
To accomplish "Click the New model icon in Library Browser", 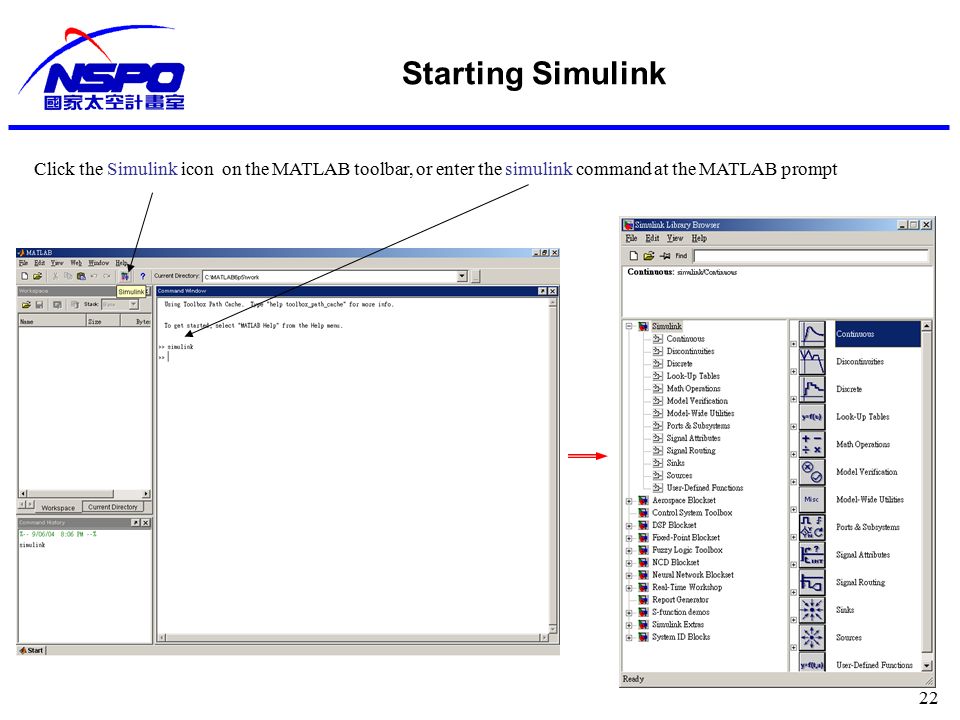I will pyautogui.click(x=634, y=255).
